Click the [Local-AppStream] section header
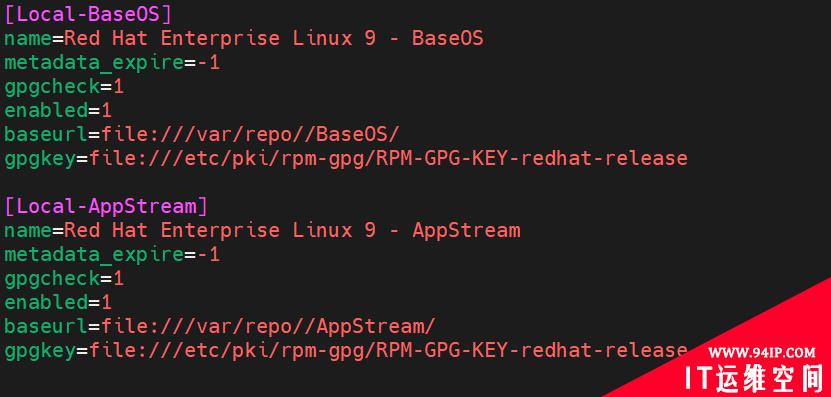The height and width of the screenshot is (397, 831). click(106, 206)
